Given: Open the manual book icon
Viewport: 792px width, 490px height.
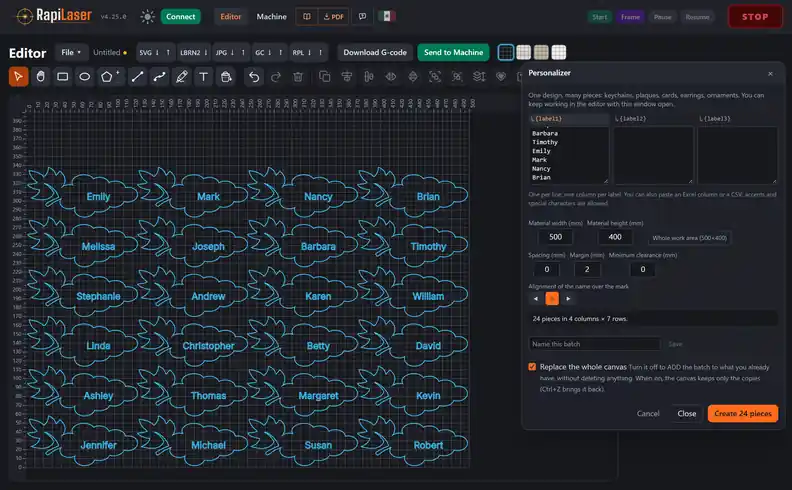Looking at the screenshot, I should tap(307, 17).
